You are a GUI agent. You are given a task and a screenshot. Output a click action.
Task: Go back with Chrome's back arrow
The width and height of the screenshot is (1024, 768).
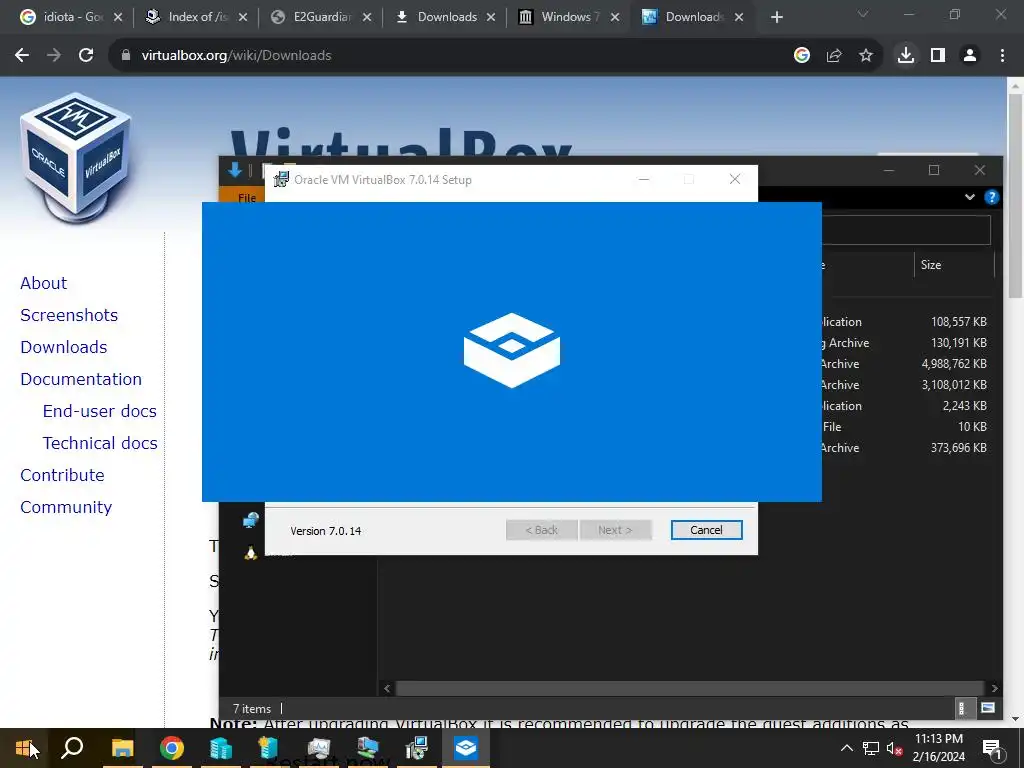pos(22,56)
